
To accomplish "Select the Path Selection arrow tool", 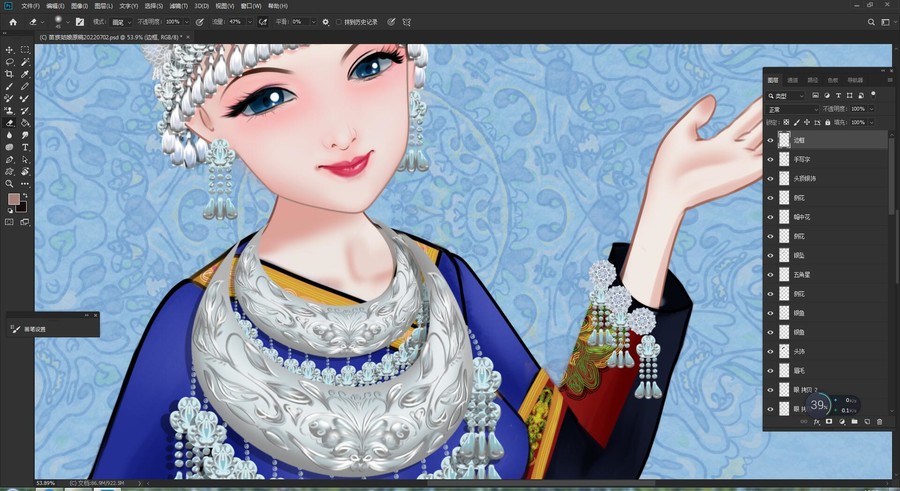I will [25, 160].
